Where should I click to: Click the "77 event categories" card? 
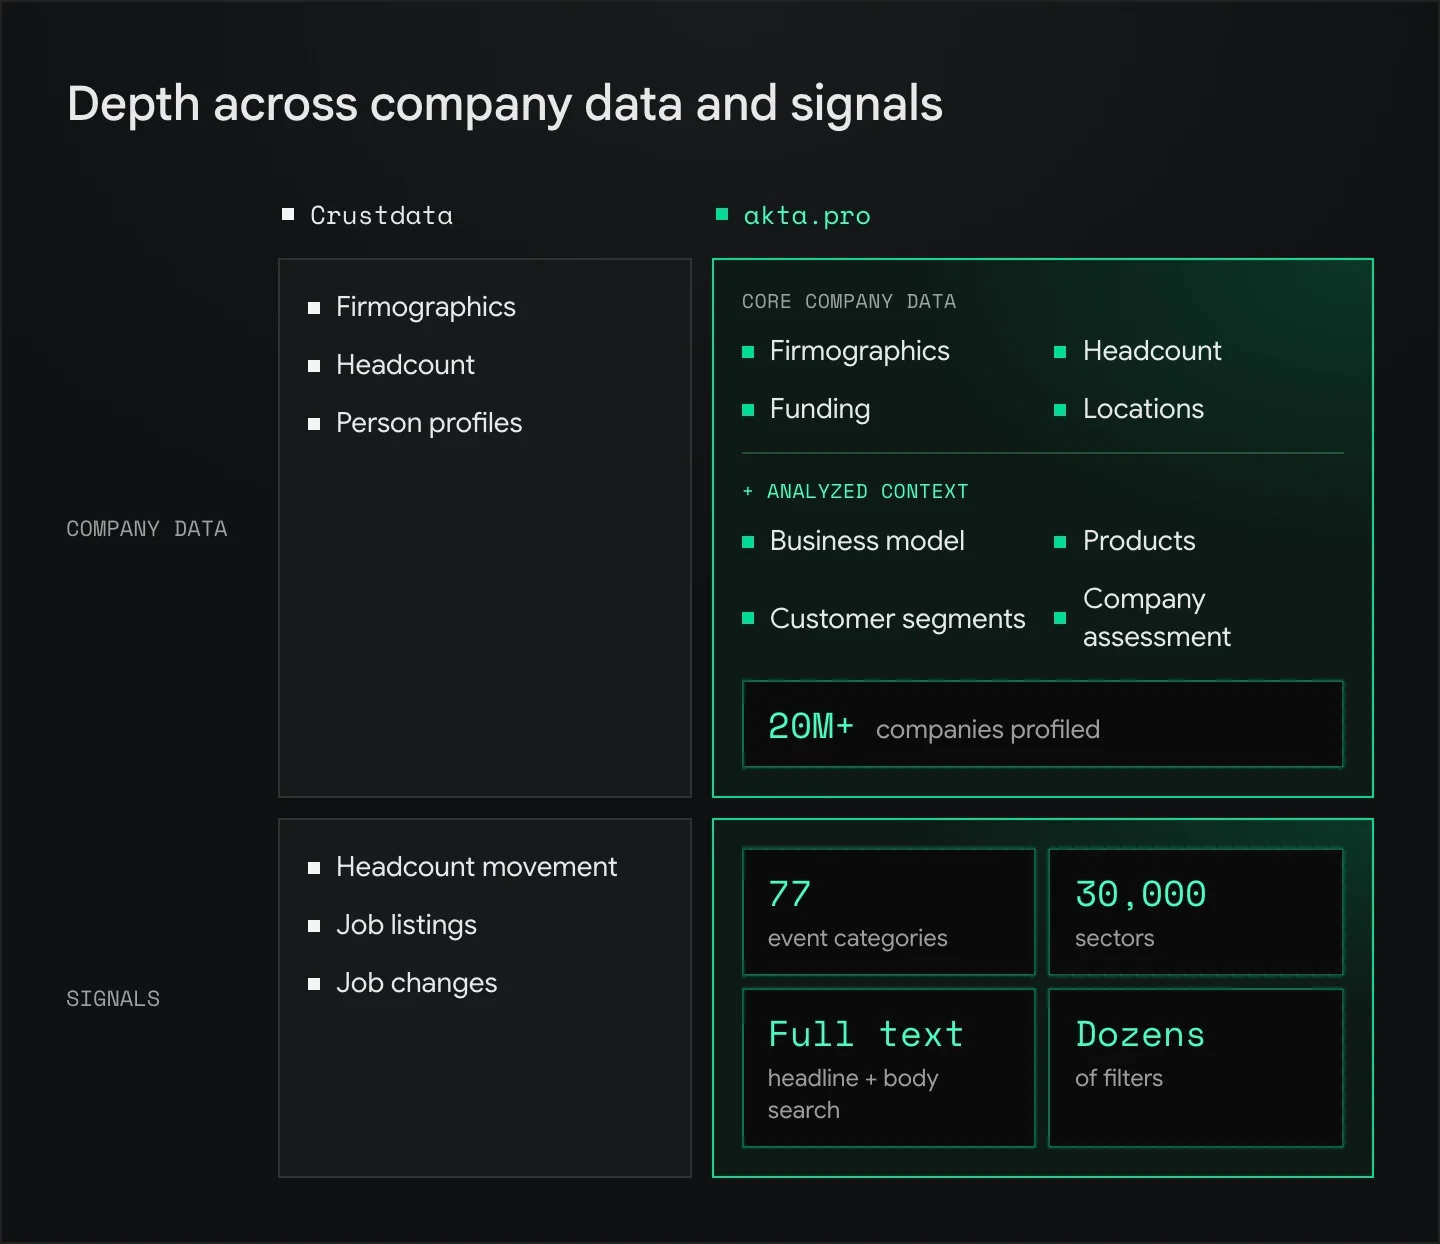click(x=889, y=912)
